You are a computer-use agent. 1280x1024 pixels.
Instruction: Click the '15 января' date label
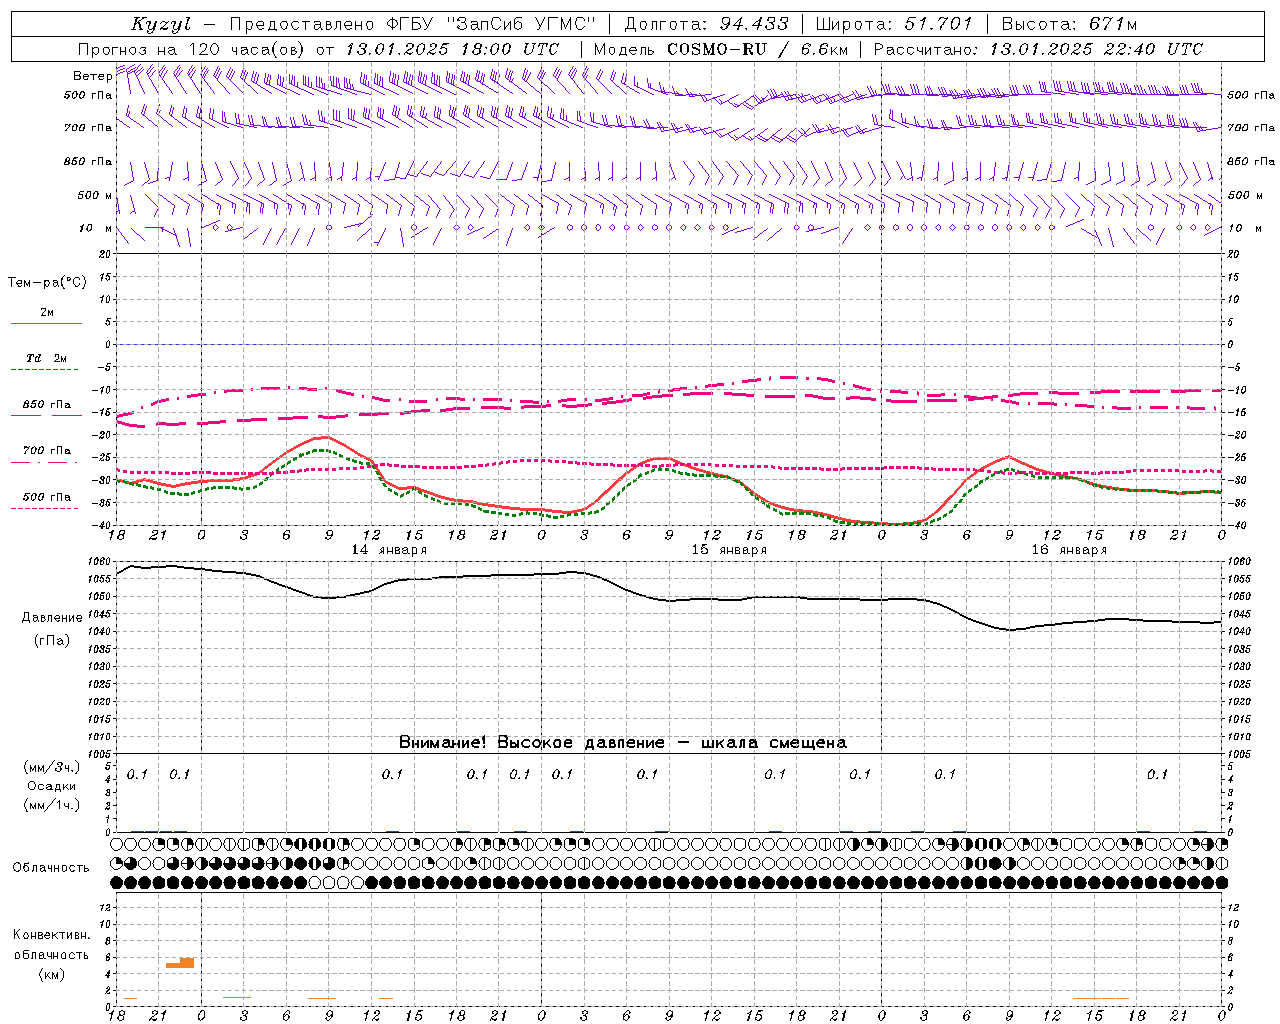click(x=729, y=550)
